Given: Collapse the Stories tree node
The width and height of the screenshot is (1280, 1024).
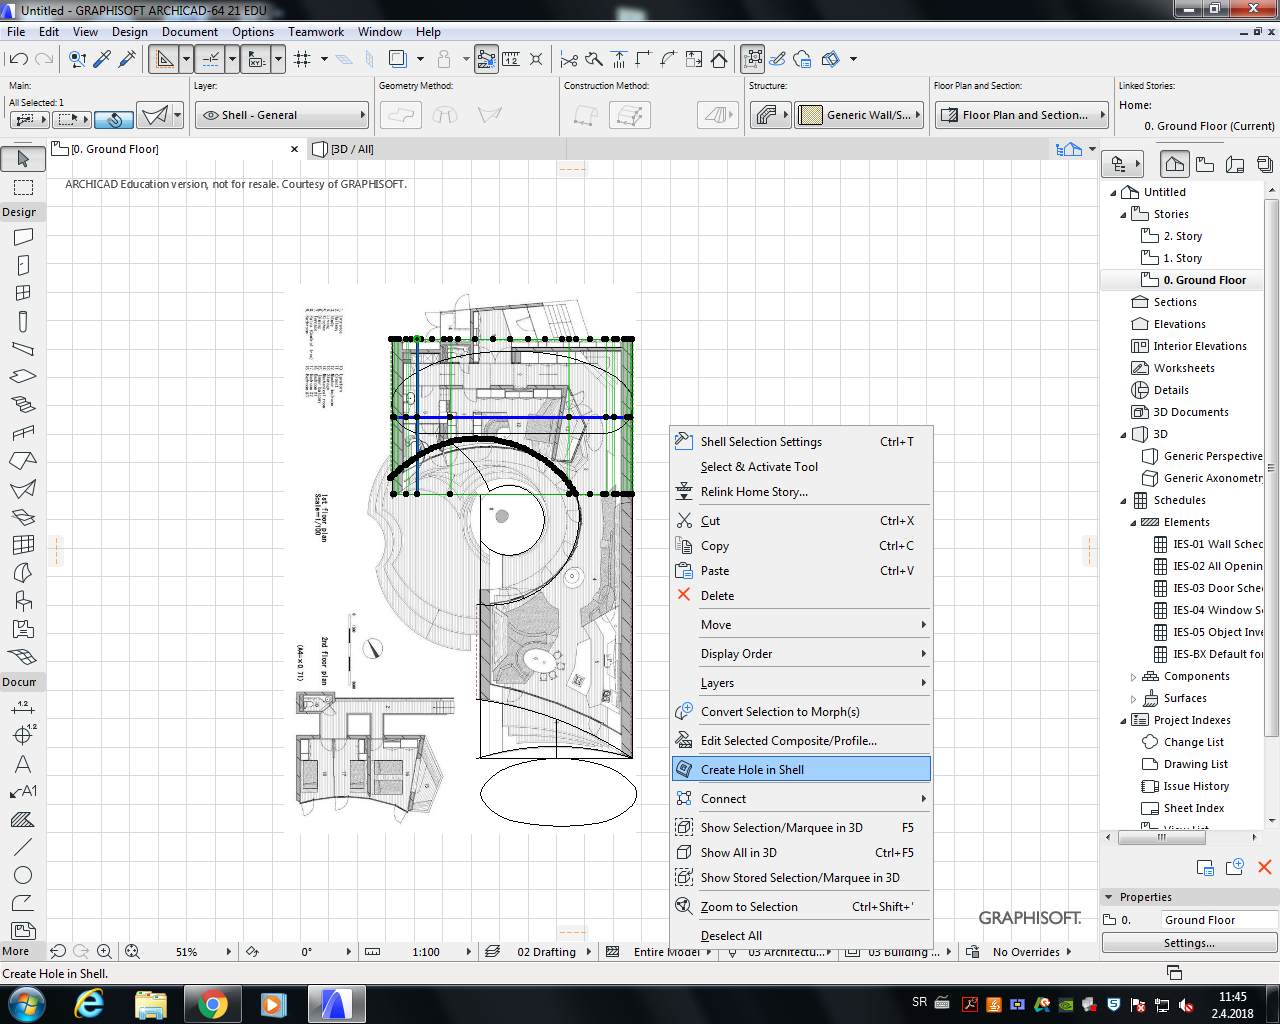Looking at the screenshot, I should 1123,214.
